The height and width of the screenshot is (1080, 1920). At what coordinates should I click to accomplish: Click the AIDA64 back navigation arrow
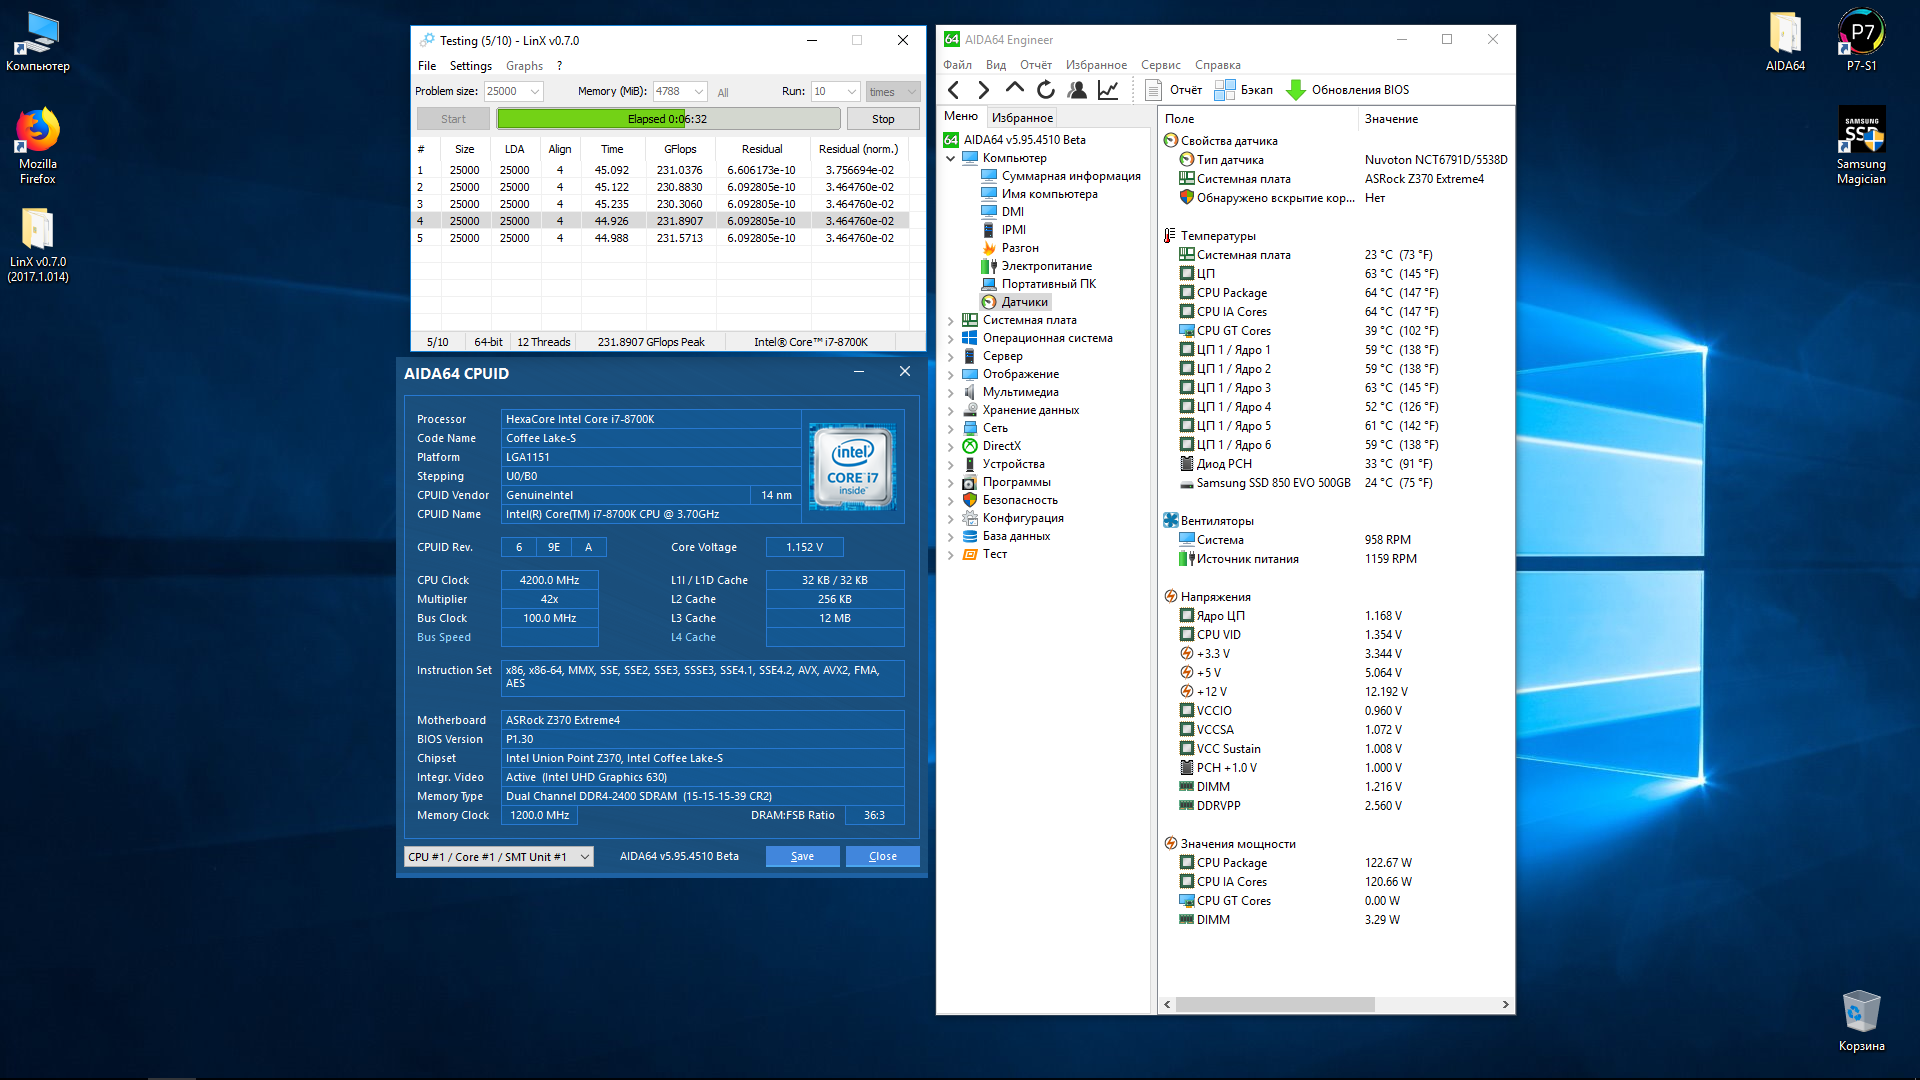(953, 90)
